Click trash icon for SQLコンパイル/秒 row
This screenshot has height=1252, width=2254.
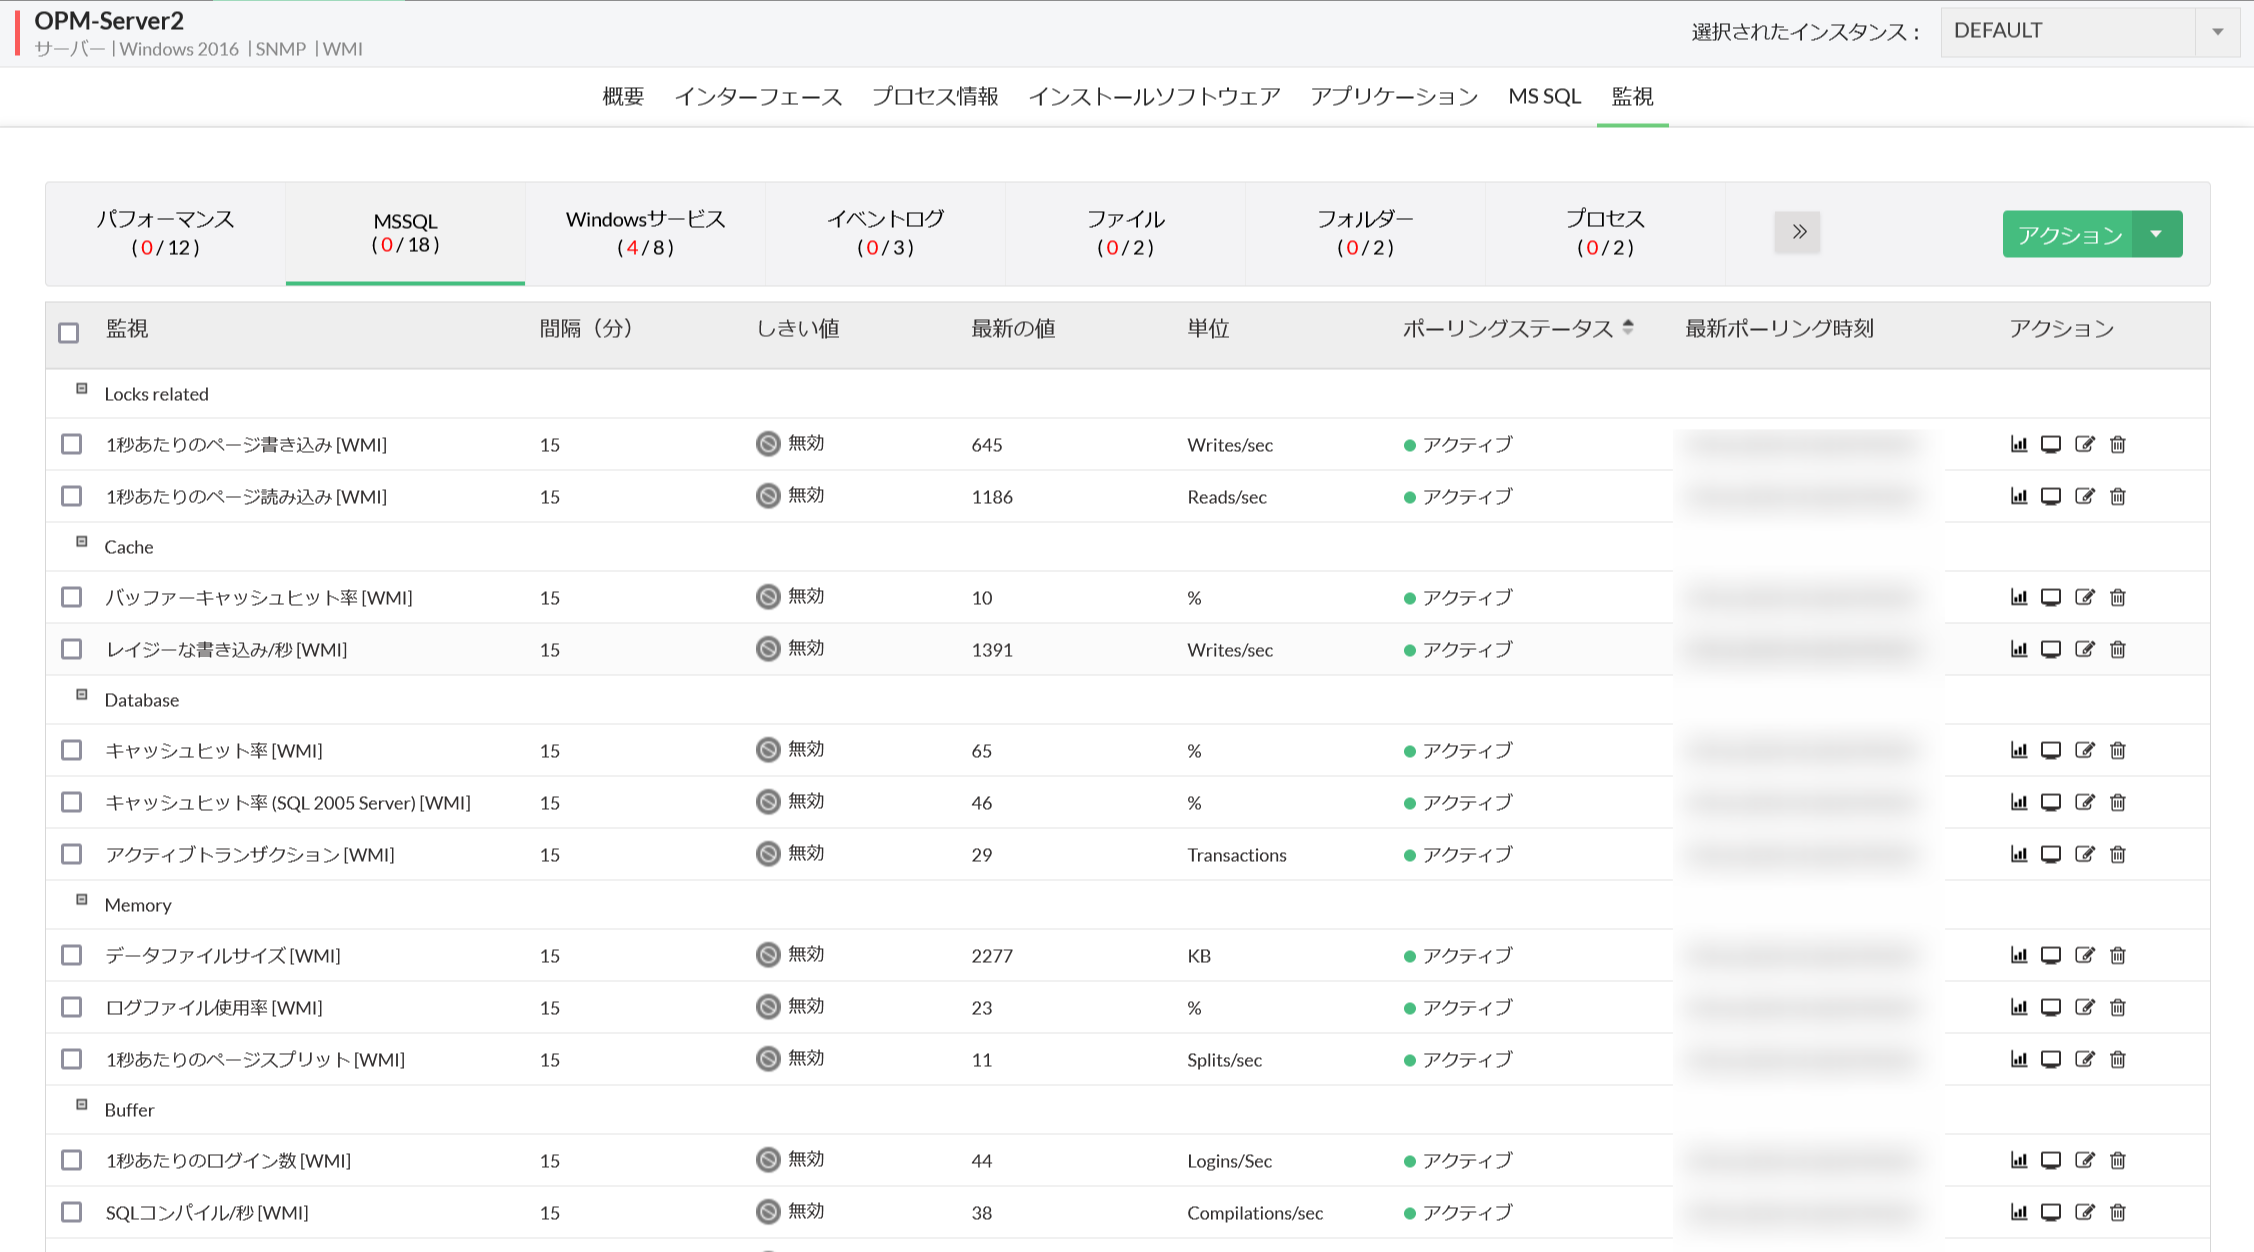(x=2117, y=1212)
